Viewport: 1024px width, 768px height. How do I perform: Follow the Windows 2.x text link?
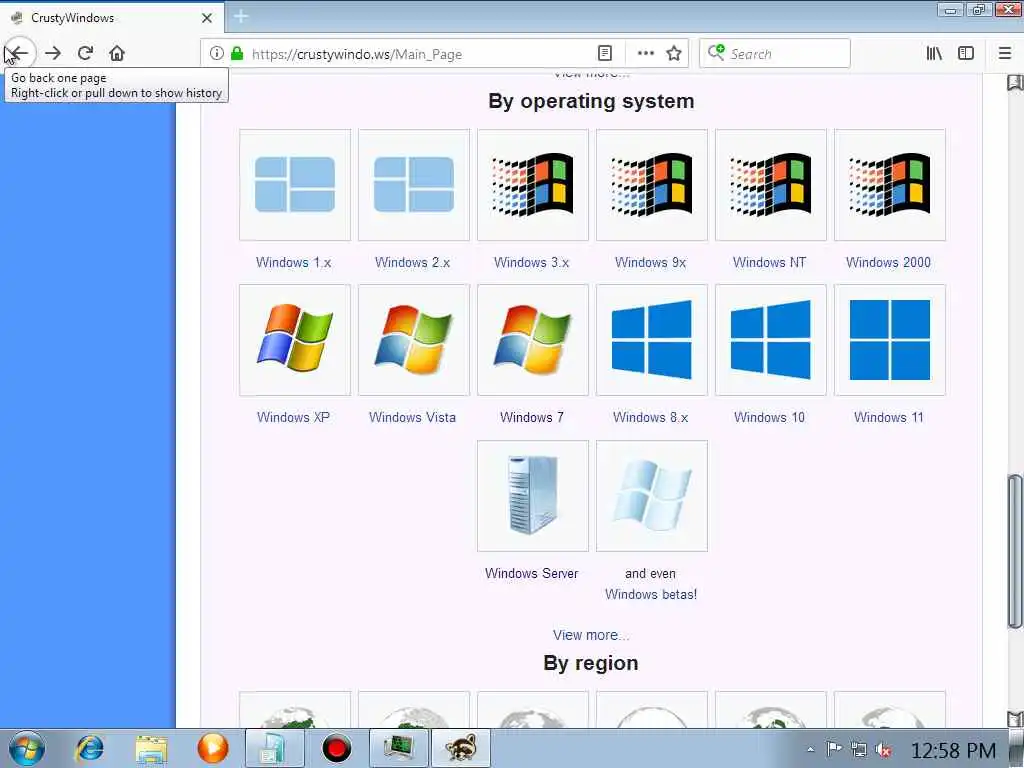point(412,263)
